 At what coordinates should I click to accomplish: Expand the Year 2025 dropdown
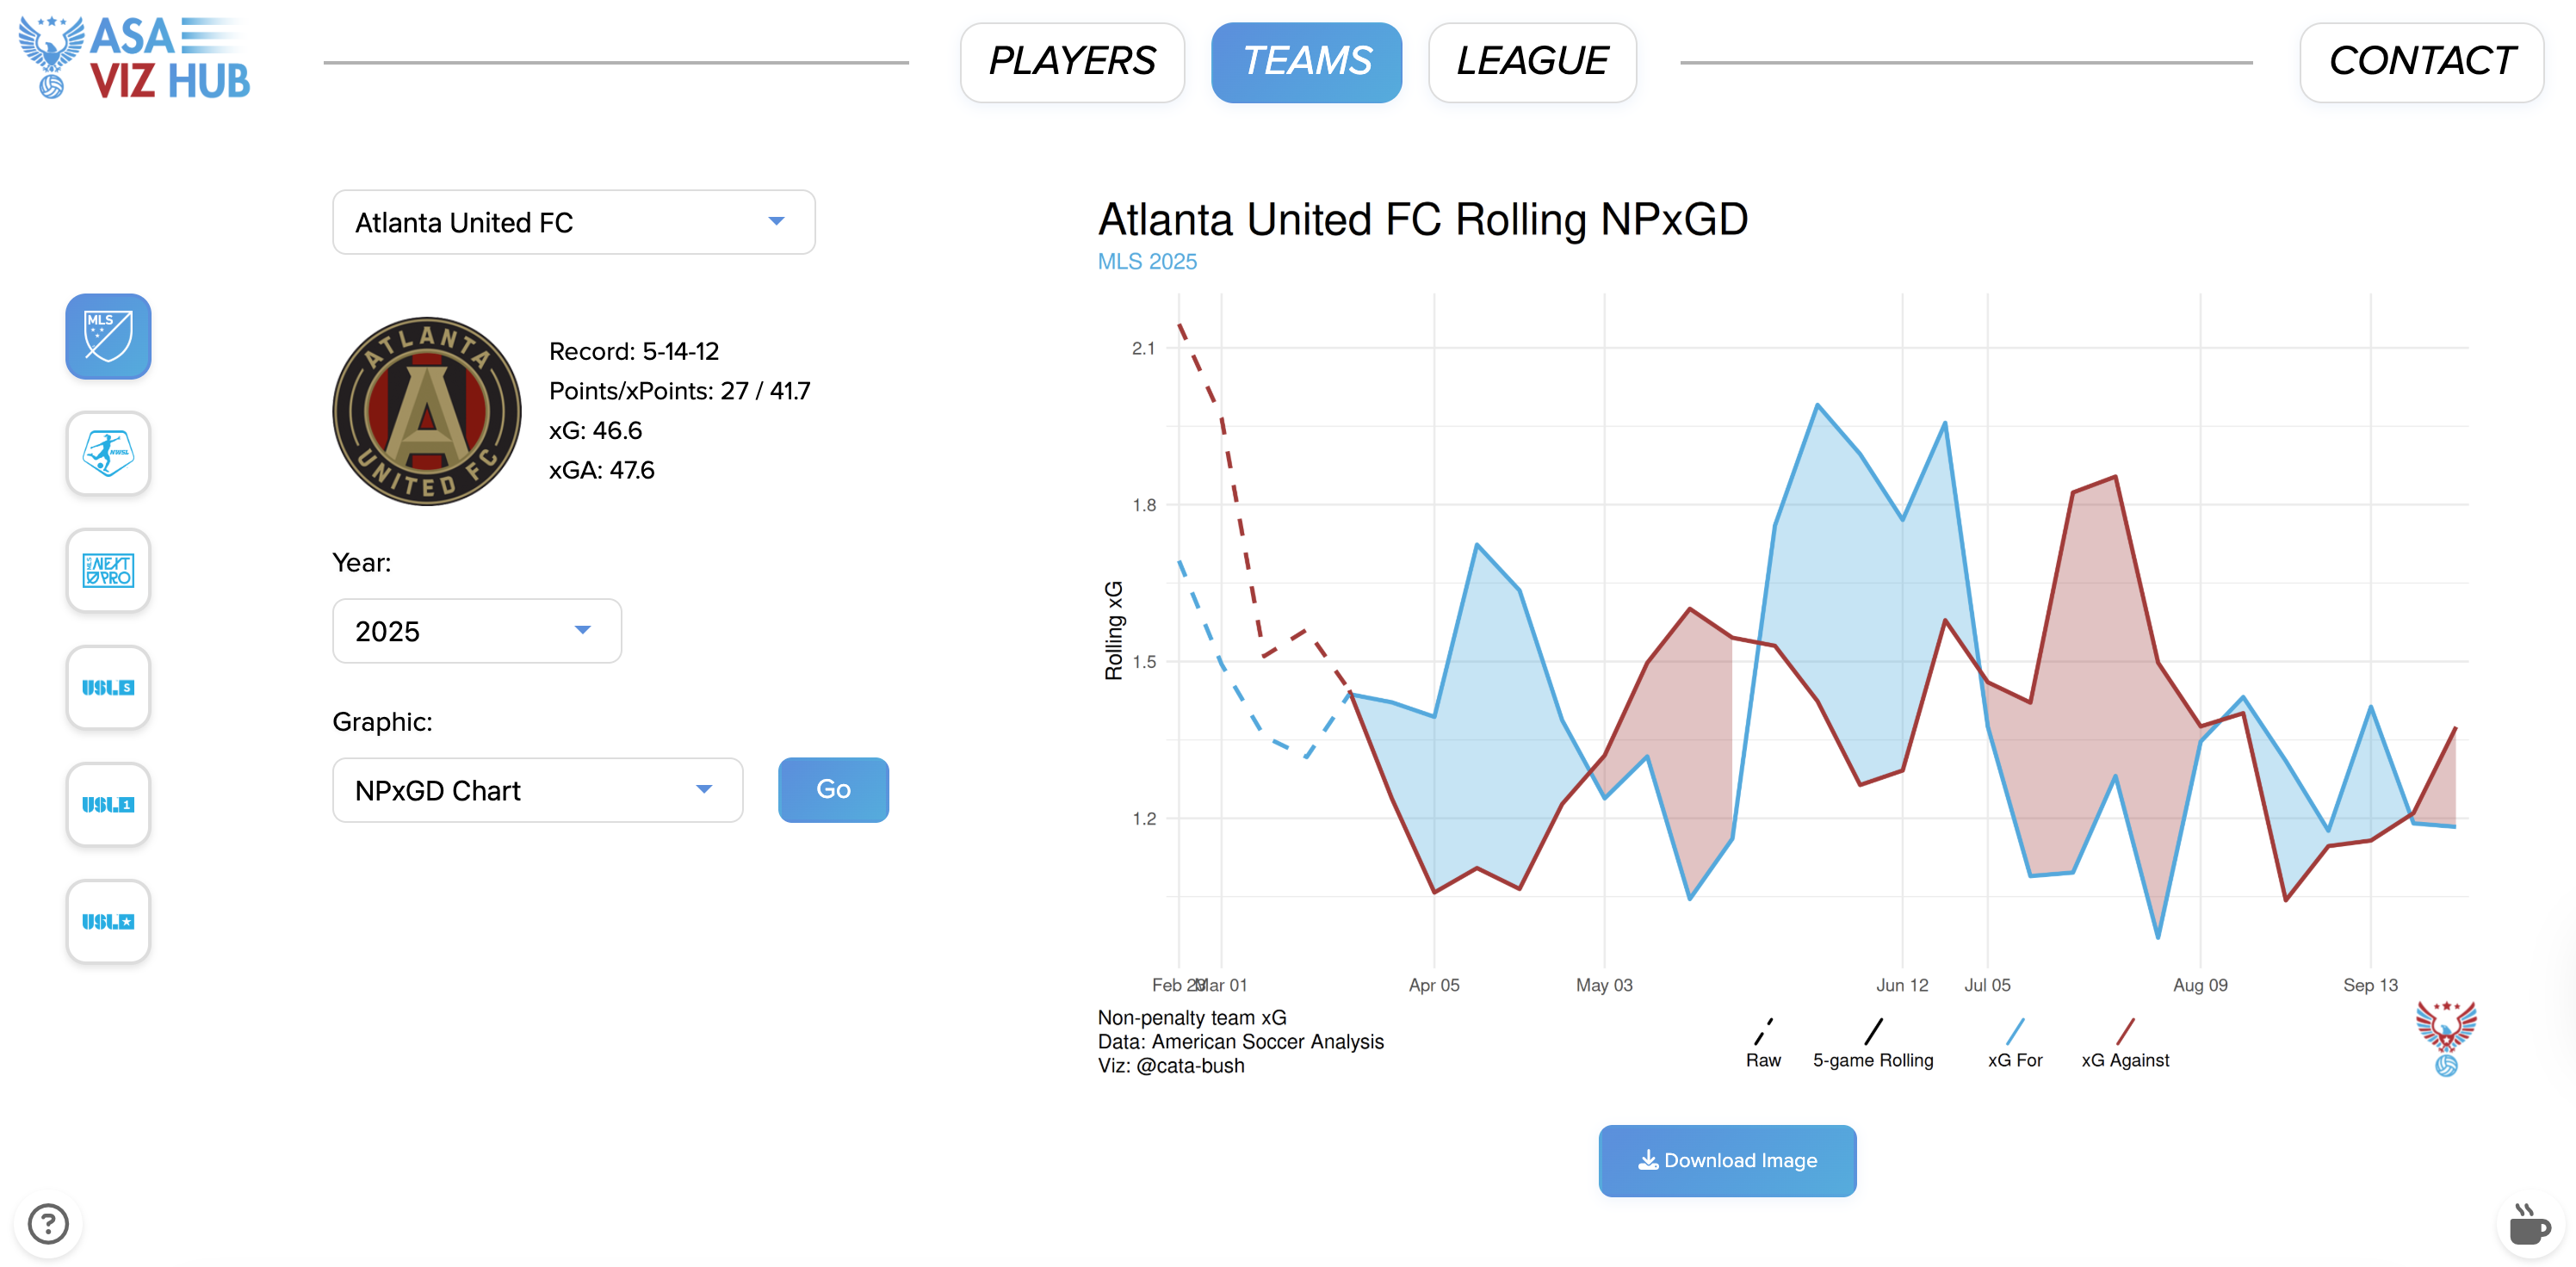point(476,631)
